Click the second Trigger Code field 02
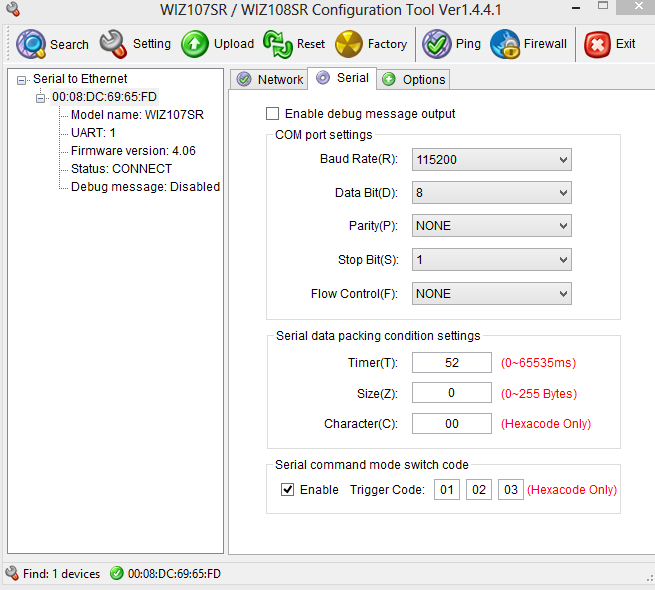The width and height of the screenshot is (655, 590). 479,489
